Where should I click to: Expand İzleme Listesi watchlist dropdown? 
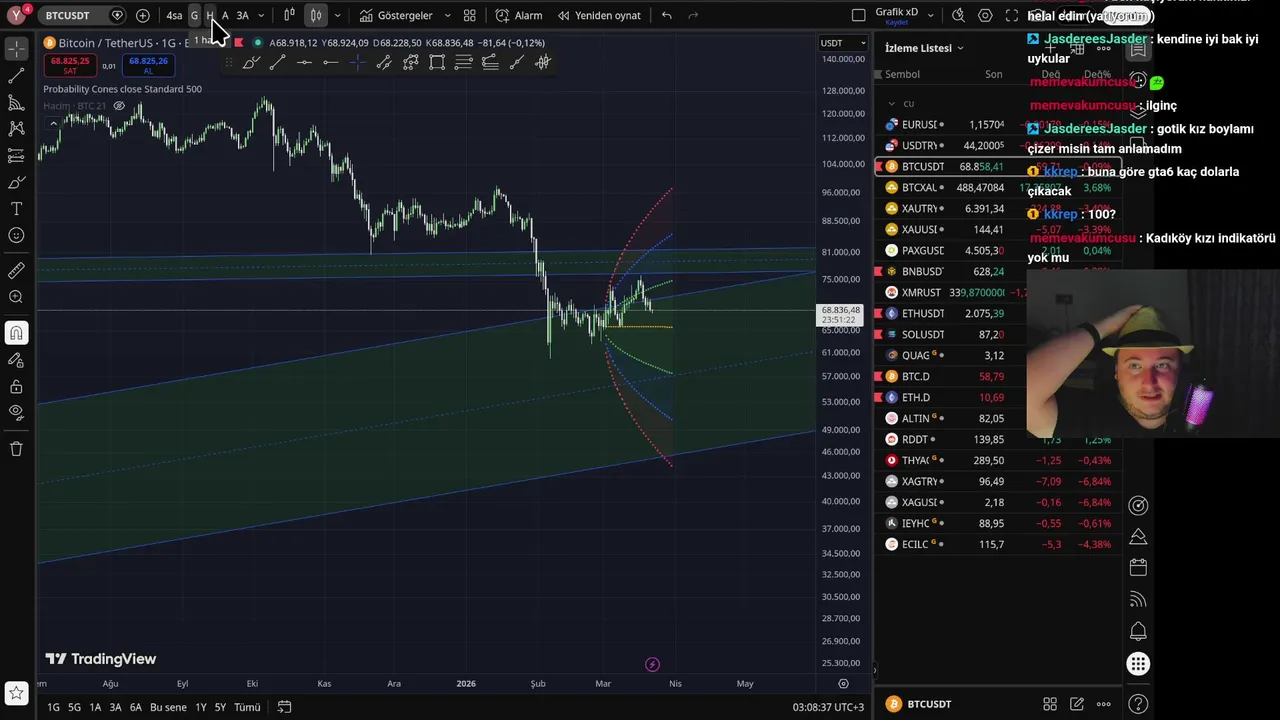click(924, 48)
